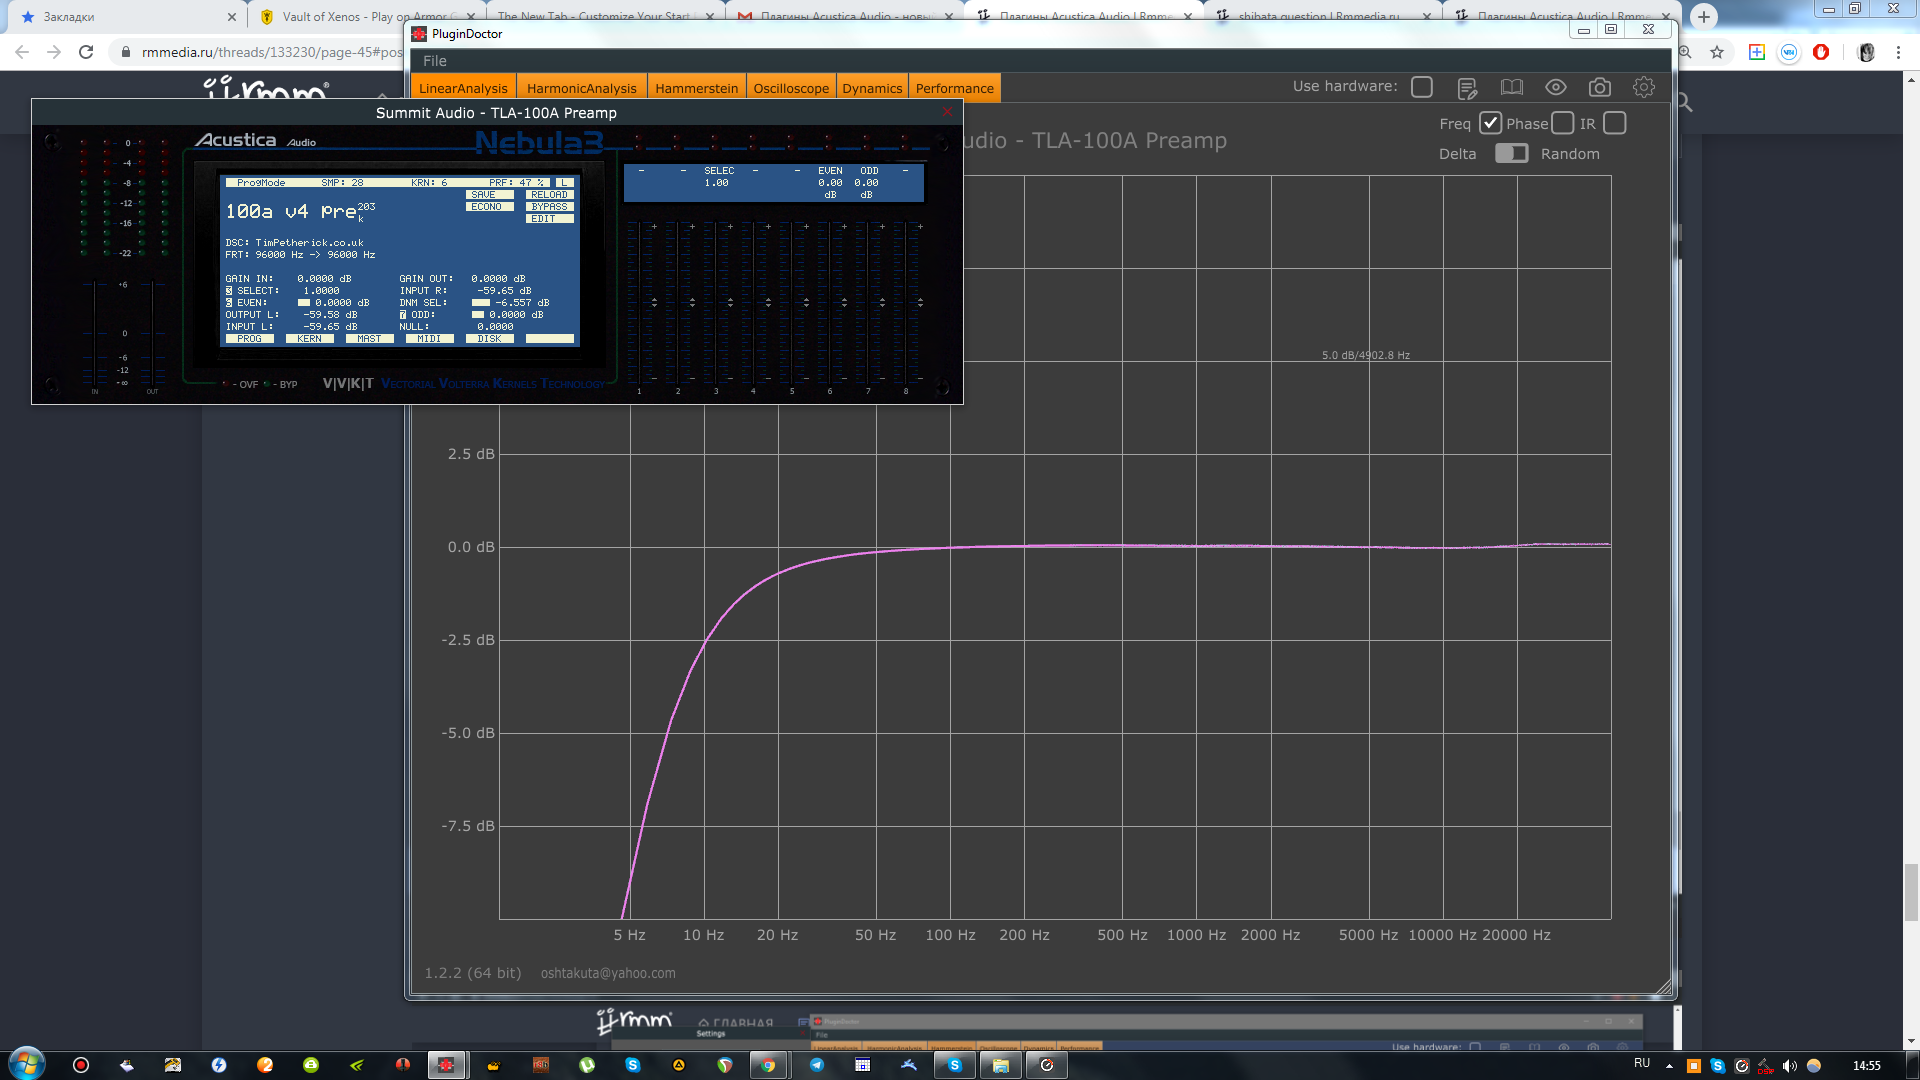The height and width of the screenshot is (1080, 1920).
Task: Click the SELECT value 1.0000
Action: [x=321, y=291]
